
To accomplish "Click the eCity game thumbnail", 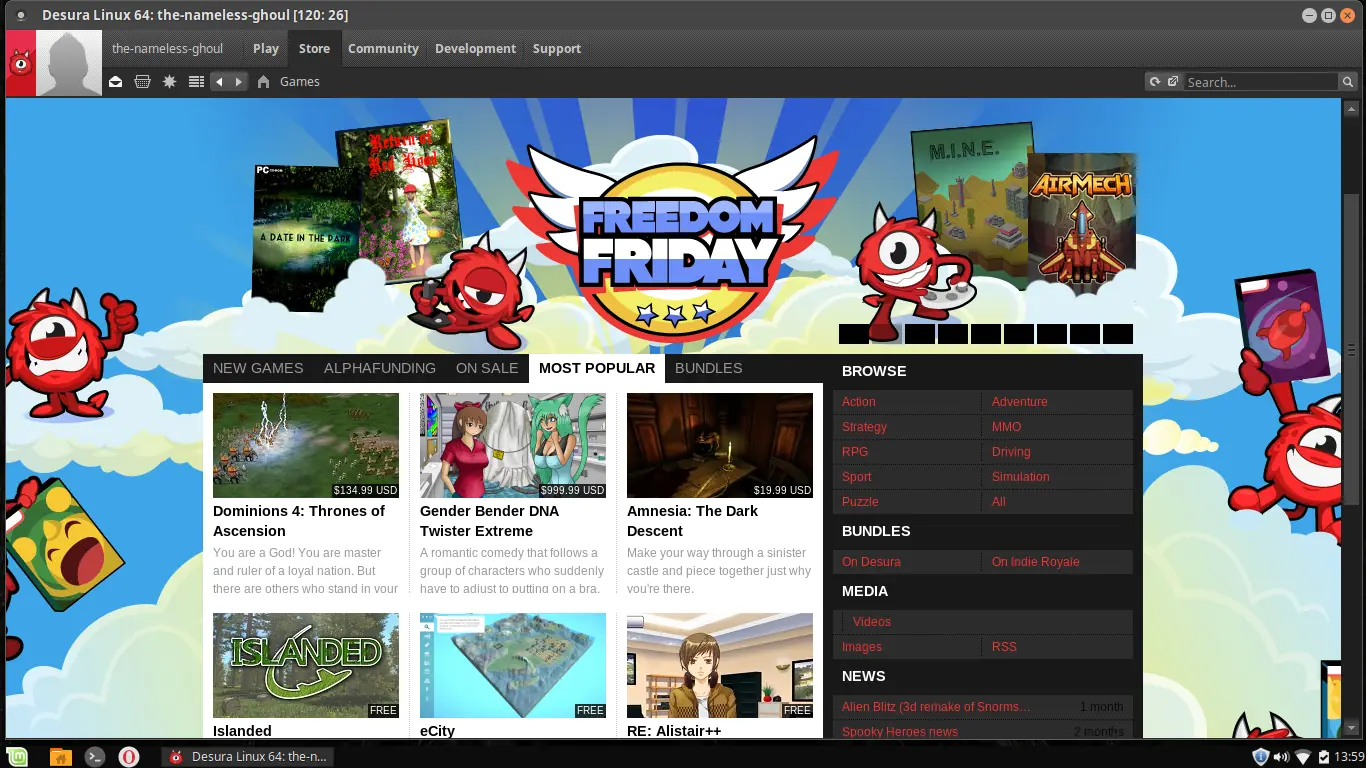I will (x=513, y=665).
